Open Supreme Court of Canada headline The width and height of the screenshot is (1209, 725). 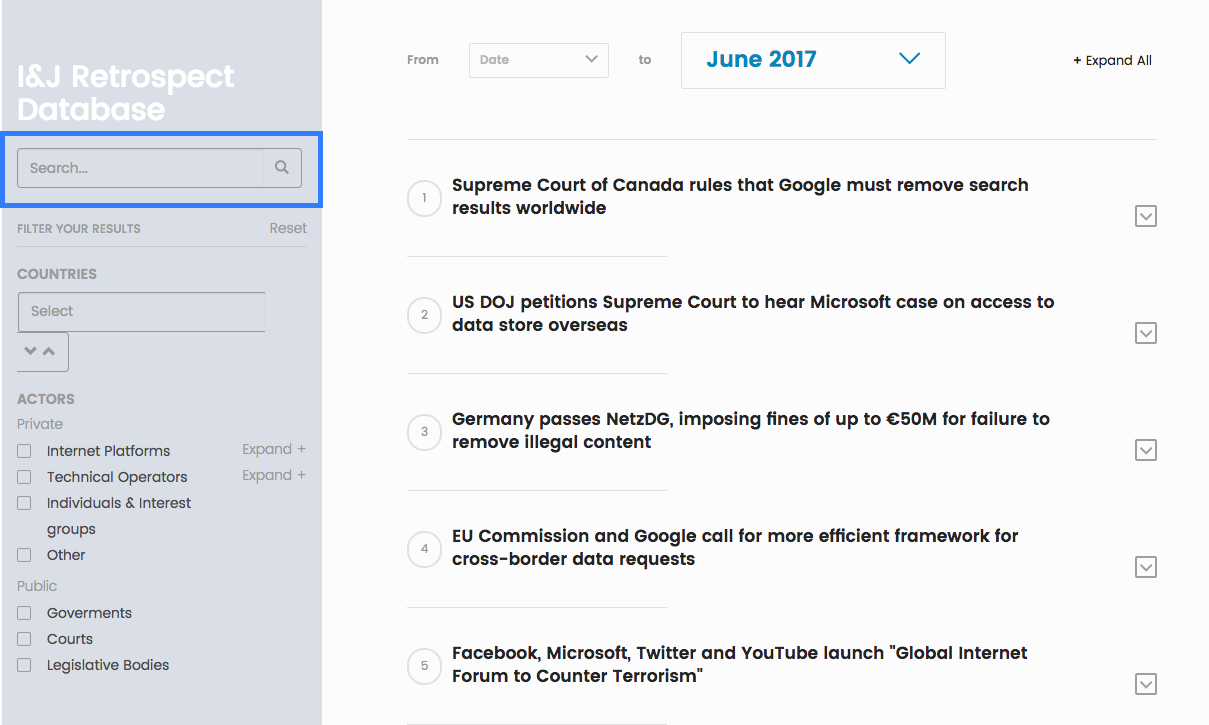[740, 196]
